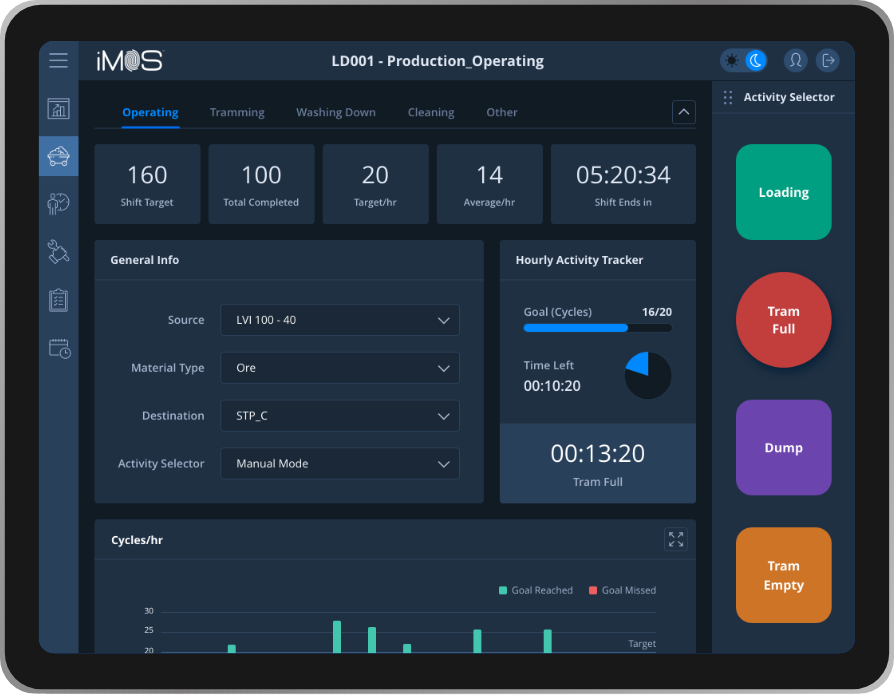Expand the Cycles/hr chart fullscreen
This screenshot has height=696, width=894.
(676, 540)
